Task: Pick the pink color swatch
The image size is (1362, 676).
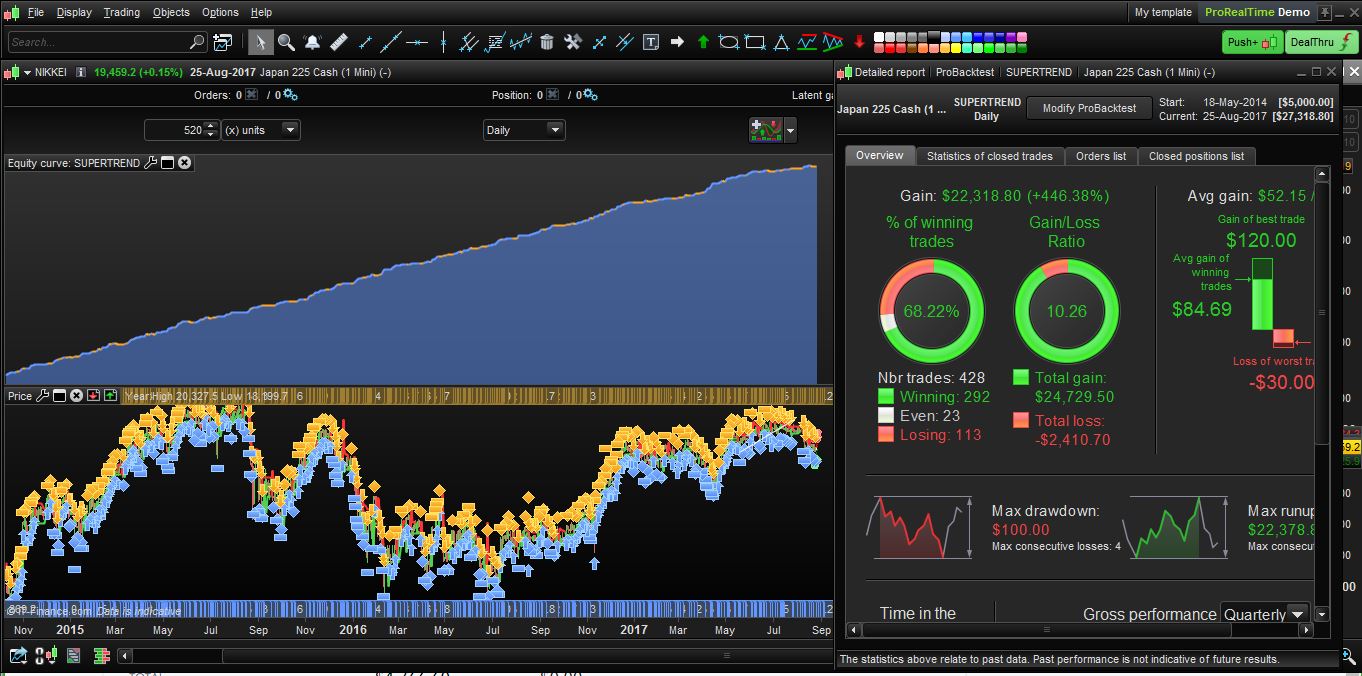Action: point(1022,37)
